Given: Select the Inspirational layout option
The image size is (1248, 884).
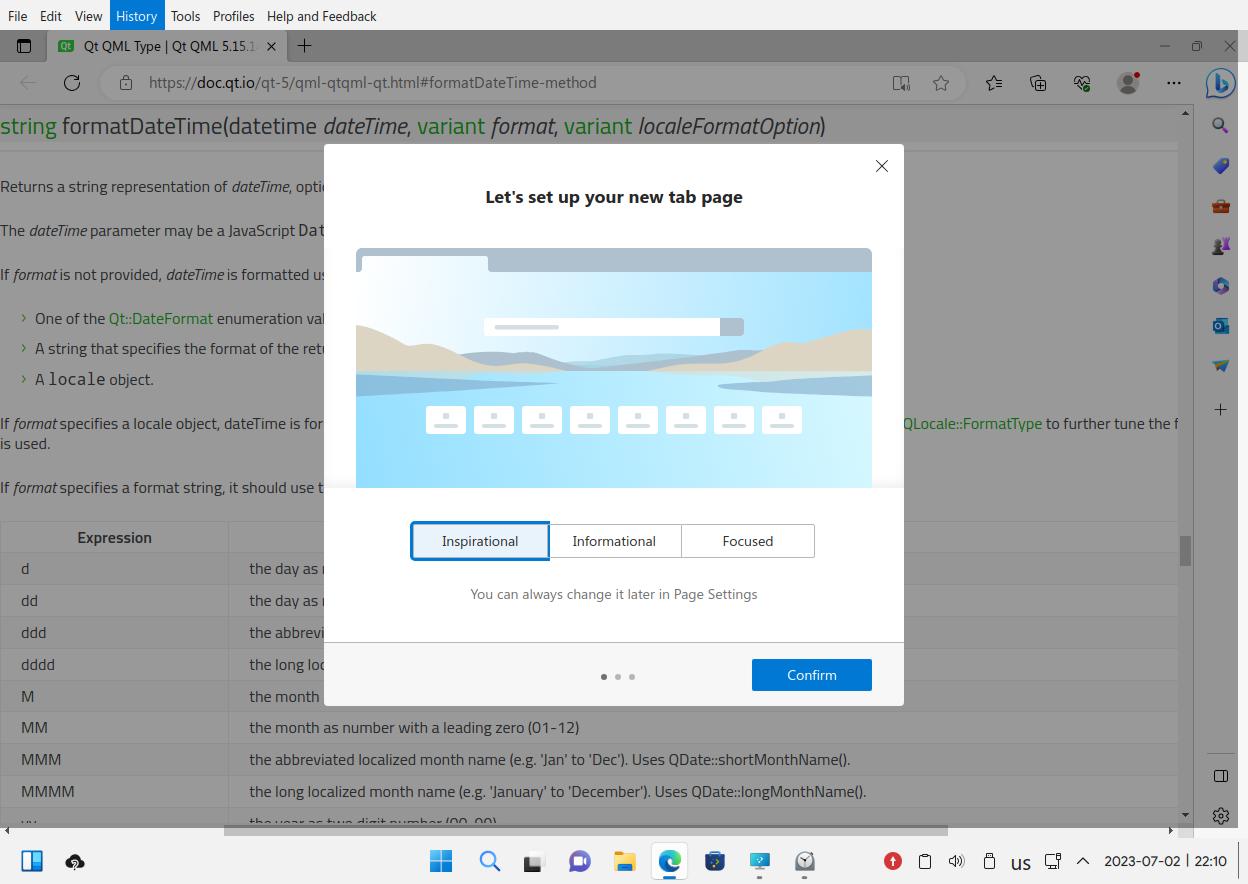Looking at the screenshot, I should click(480, 541).
